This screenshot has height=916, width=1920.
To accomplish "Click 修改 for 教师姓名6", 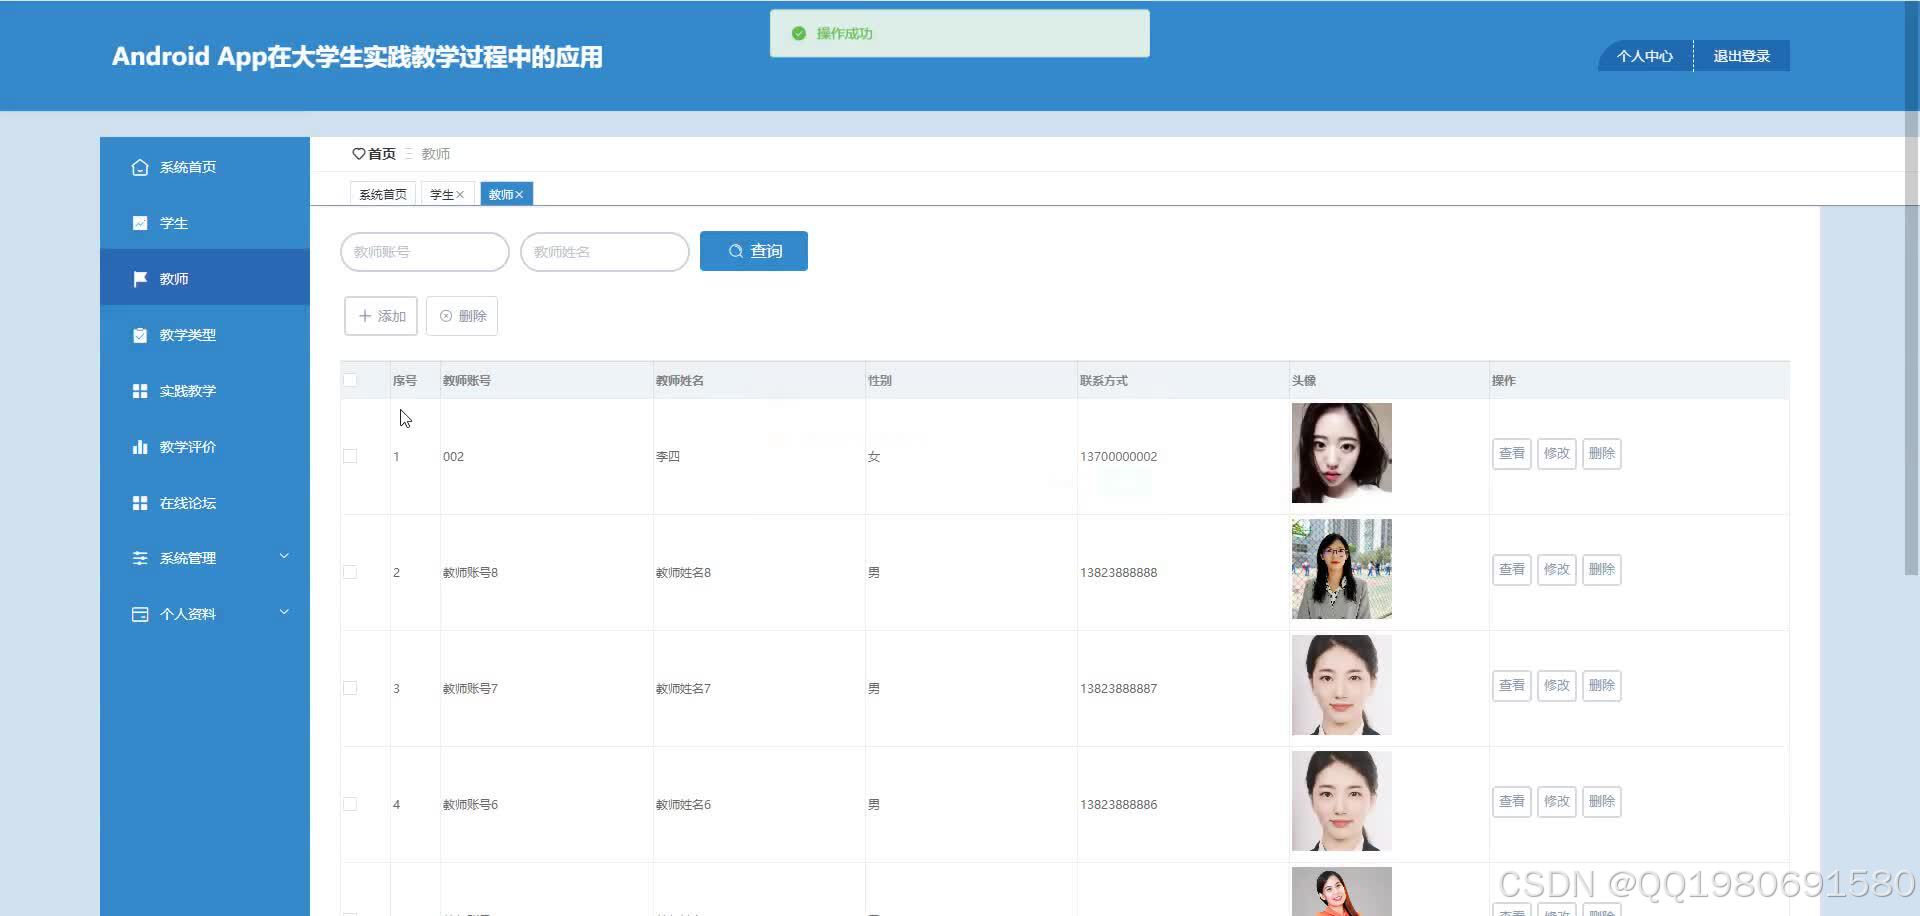I will tap(1557, 802).
